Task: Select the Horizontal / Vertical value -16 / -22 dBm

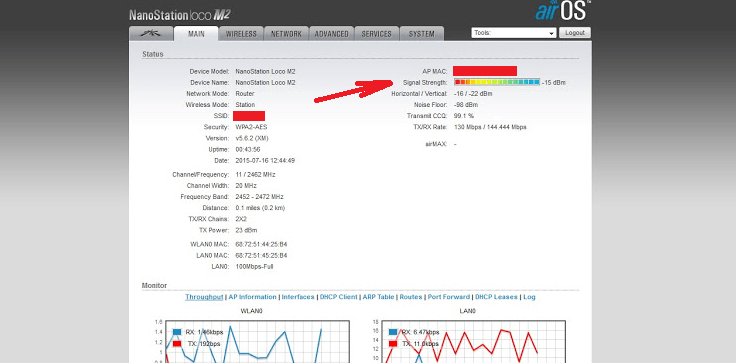Action: pyautogui.click(x=473, y=94)
